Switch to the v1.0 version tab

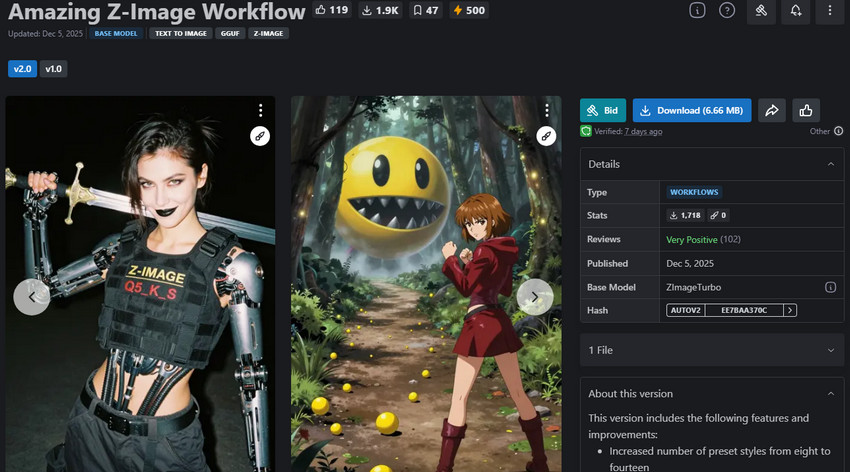[54, 69]
